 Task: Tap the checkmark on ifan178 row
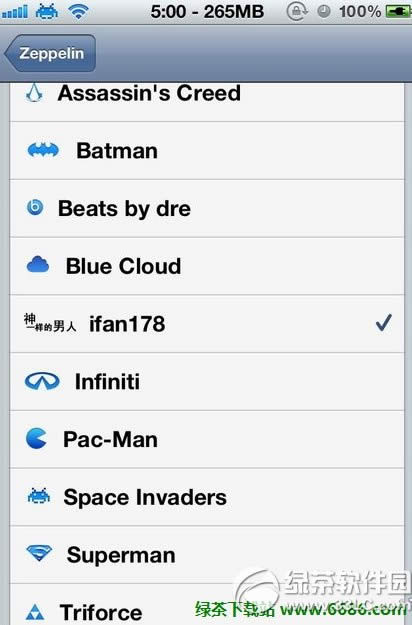[384, 323]
